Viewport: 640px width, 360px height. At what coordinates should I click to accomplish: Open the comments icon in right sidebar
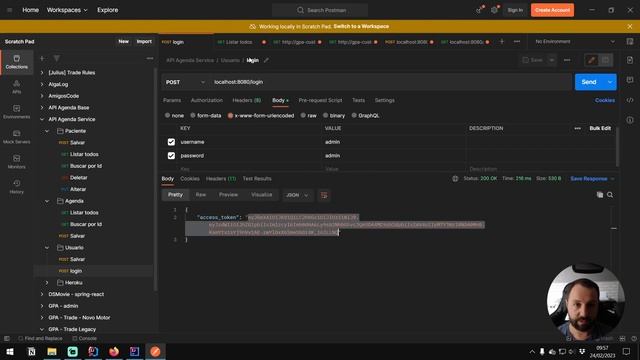630,80
